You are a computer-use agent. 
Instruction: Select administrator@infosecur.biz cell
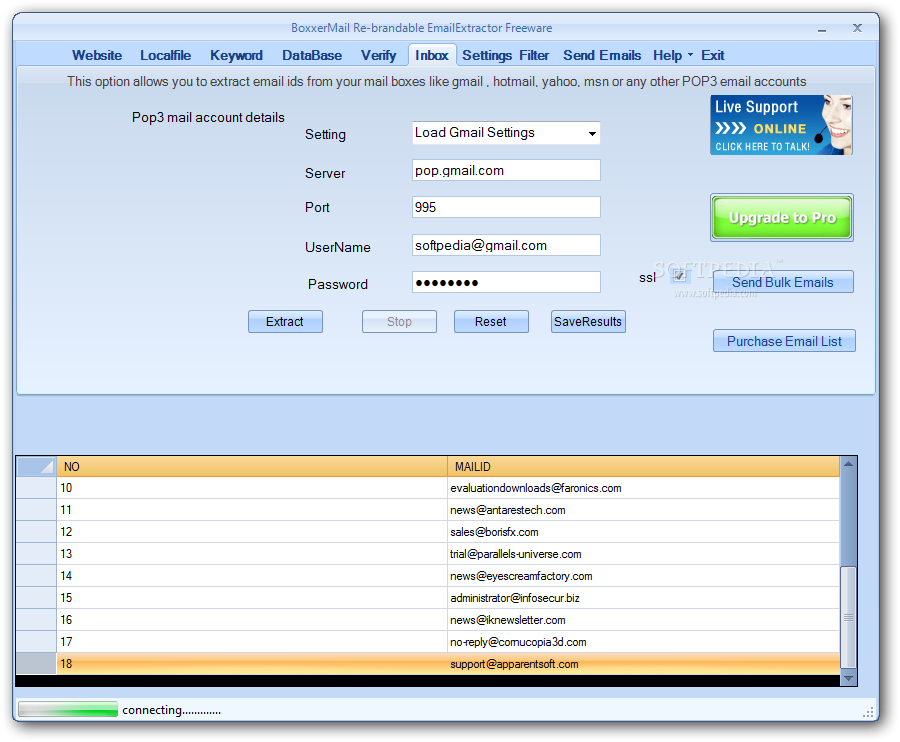[x=643, y=598]
